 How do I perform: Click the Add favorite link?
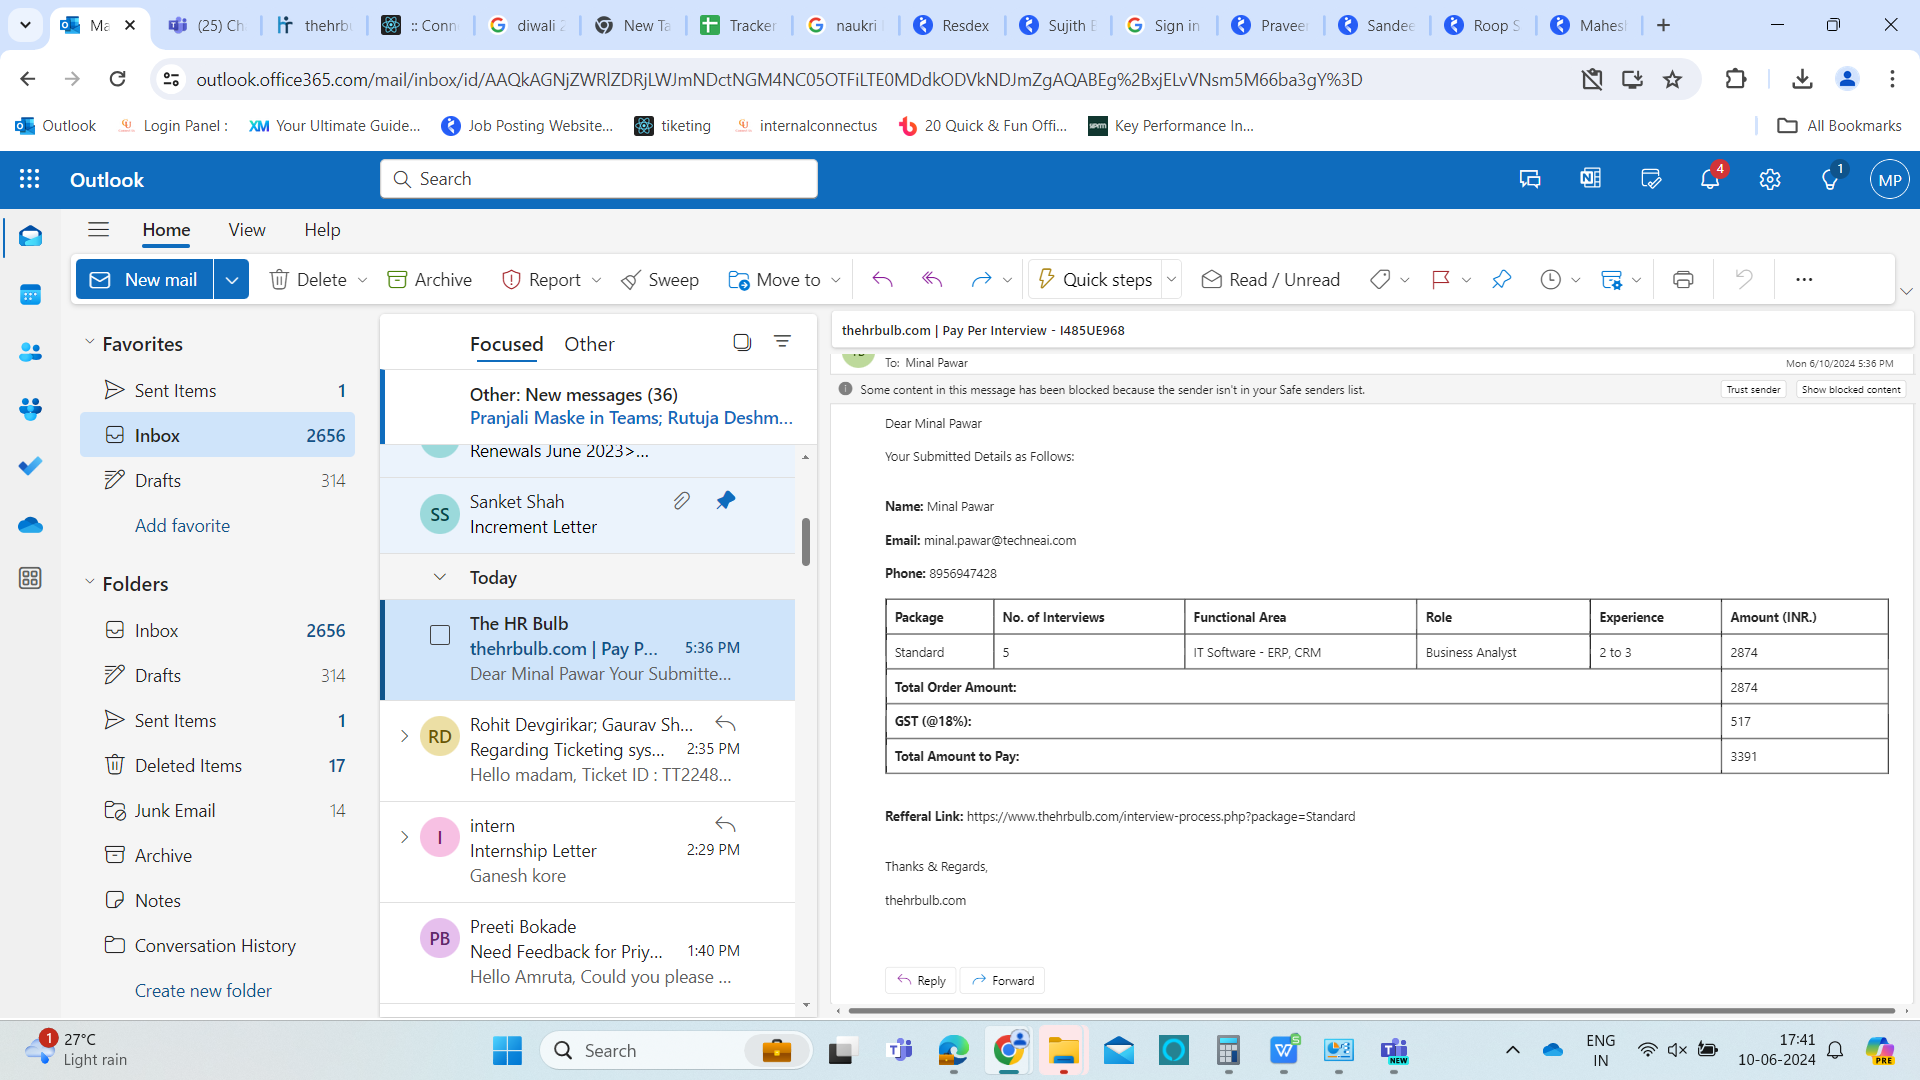pyautogui.click(x=182, y=525)
